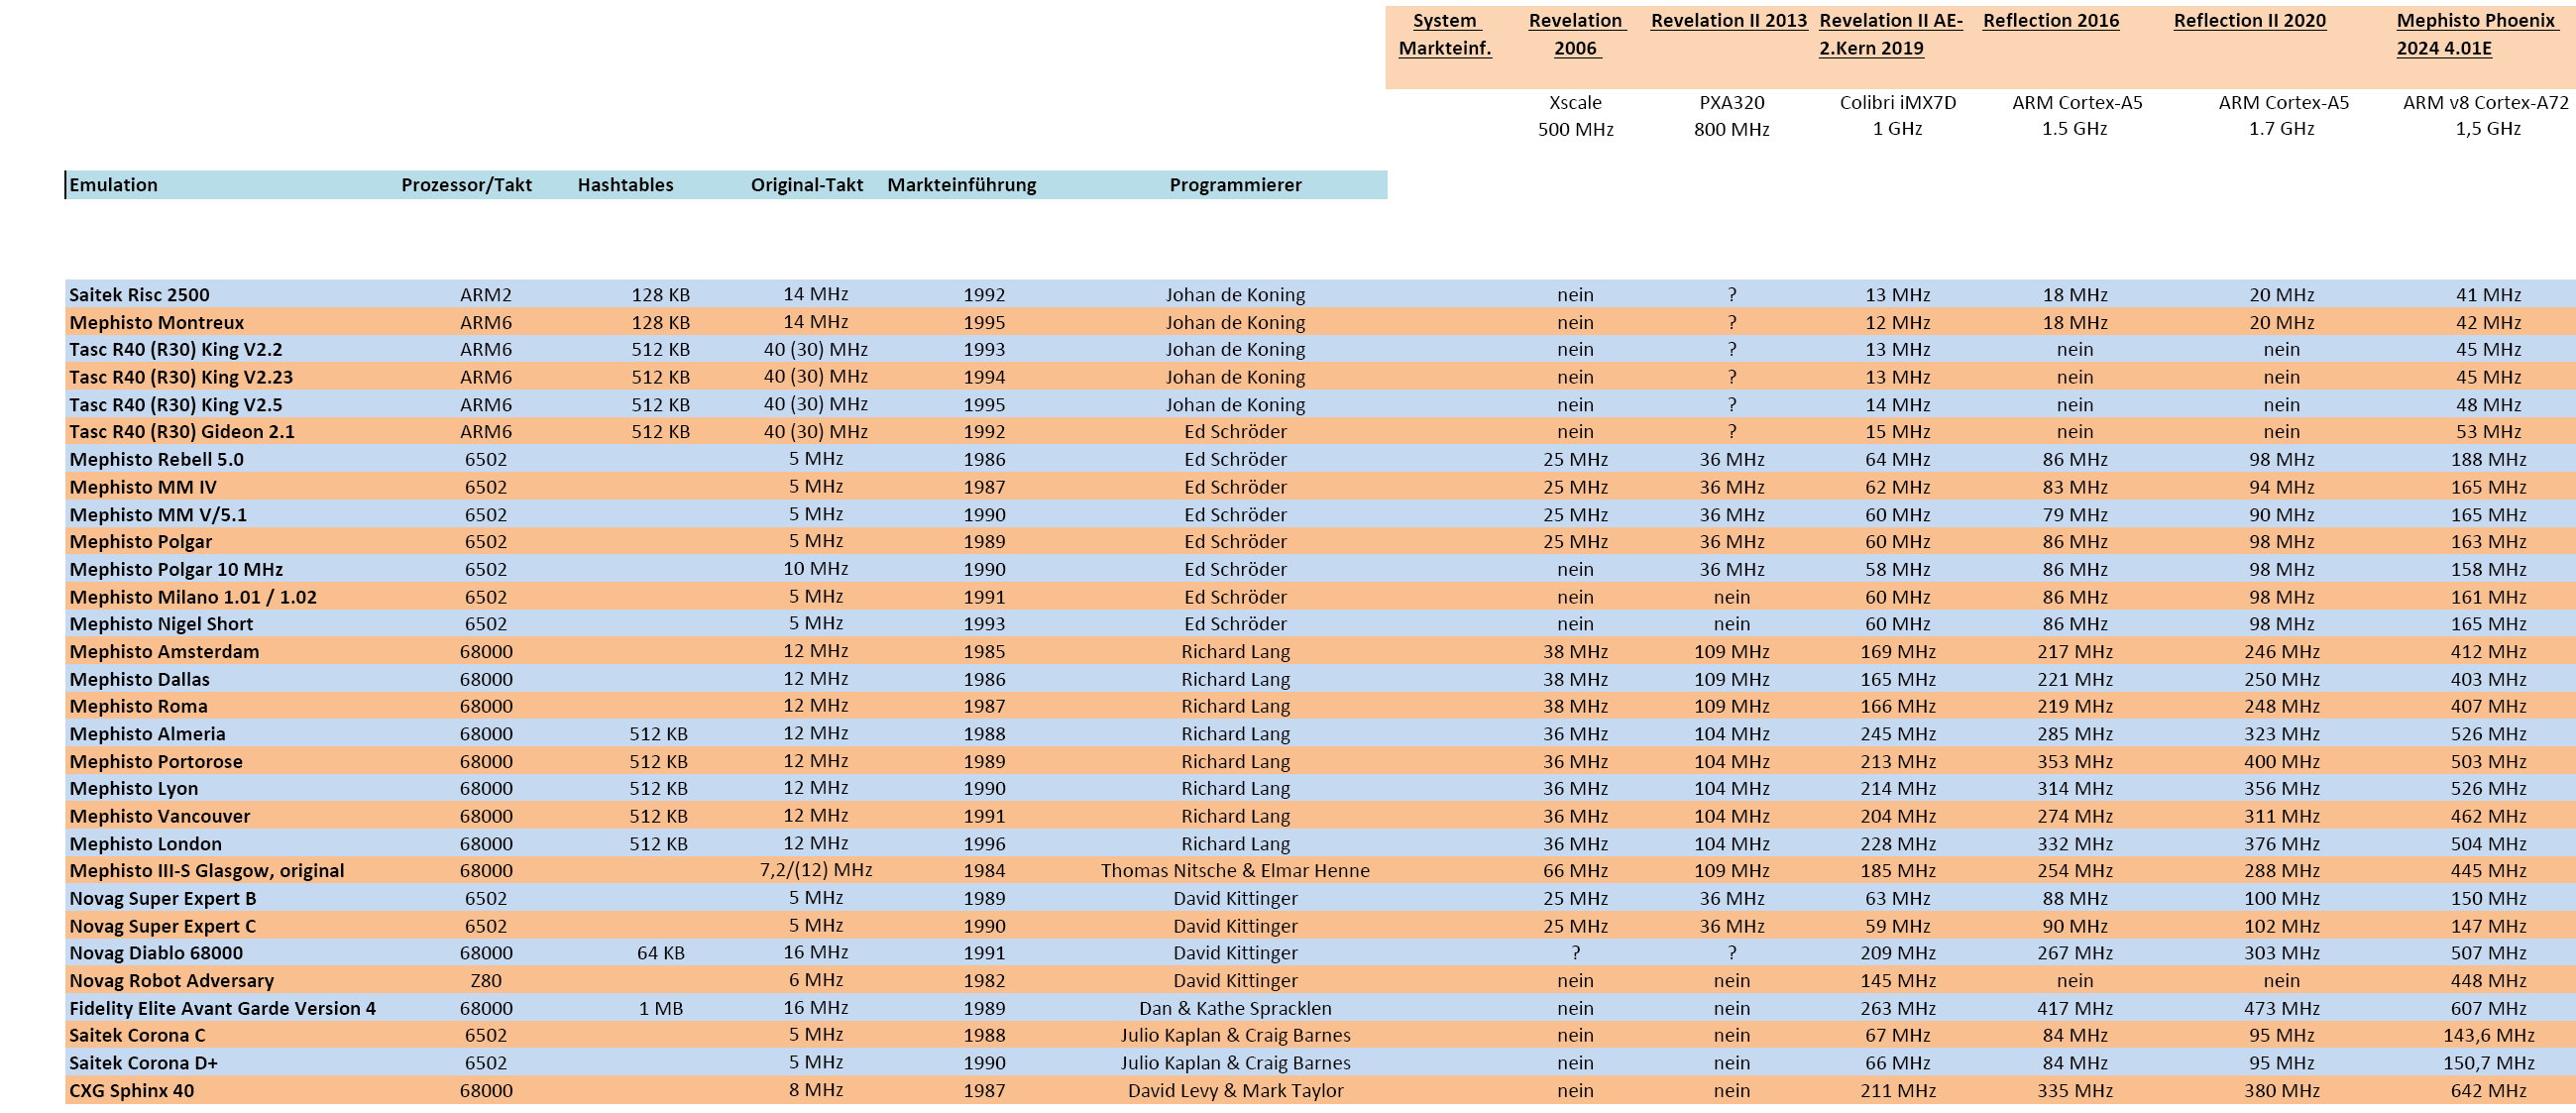Viewport: 2576px width, 1113px height.
Task: Click the PXA320 processor cell
Action: 1732,102
